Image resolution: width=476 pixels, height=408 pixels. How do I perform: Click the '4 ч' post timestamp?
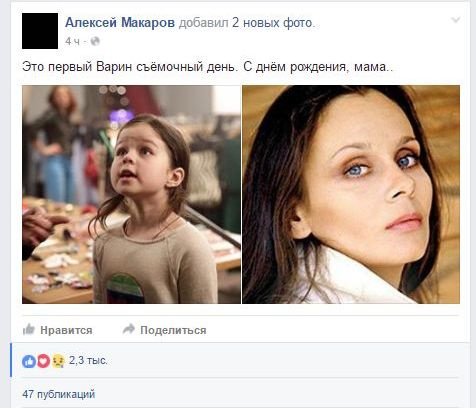click(72, 41)
